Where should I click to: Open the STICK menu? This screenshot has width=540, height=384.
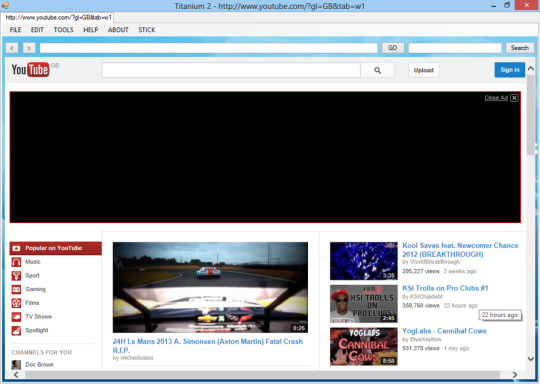pos(147,30)
